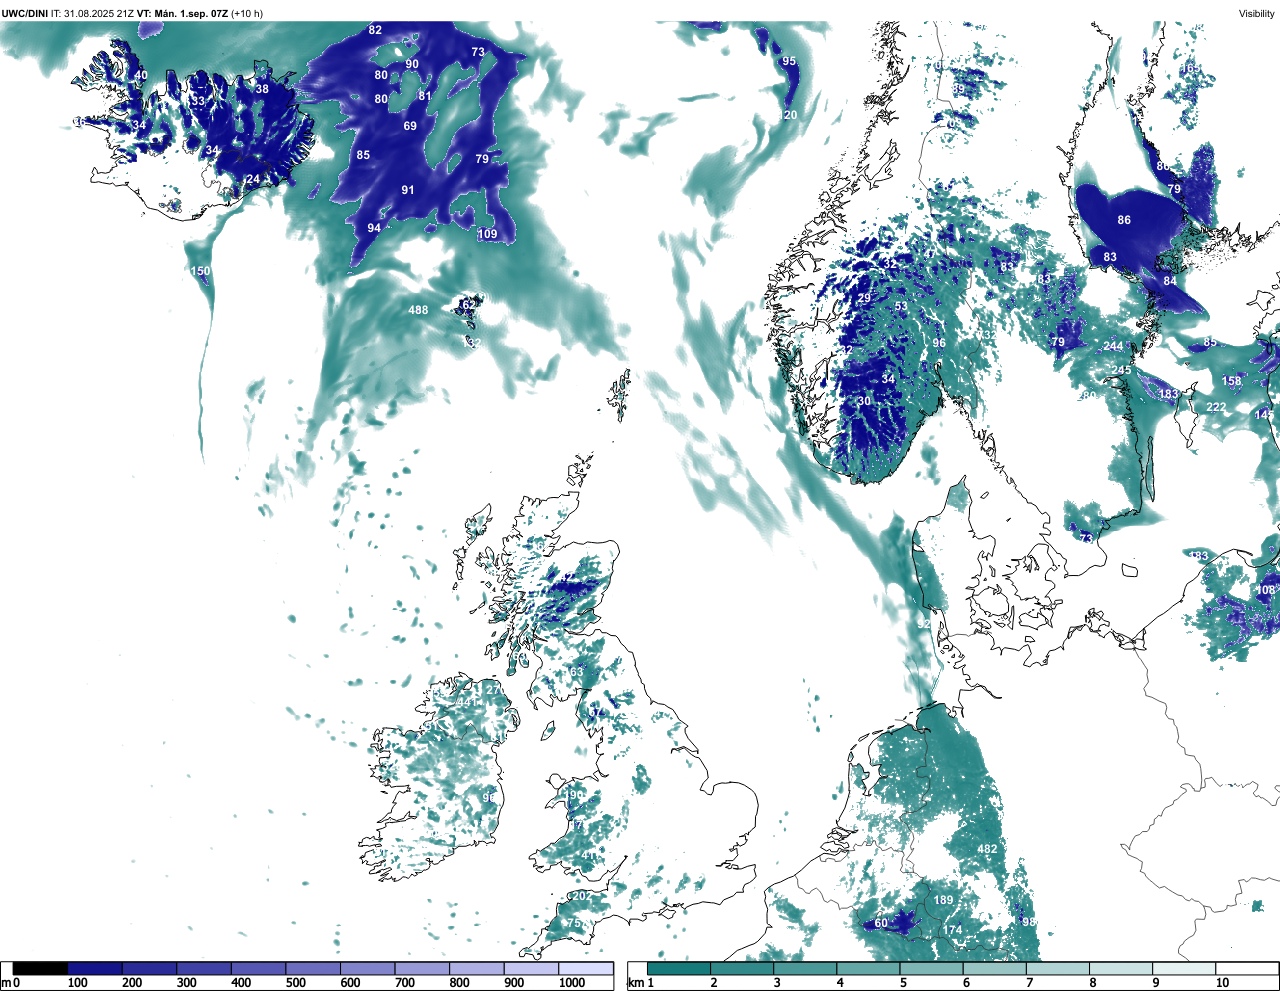This screenshot has width=1280, height=991.
Task: Click the 89 value over northern Scandinavia
Action: pyautogui.click(x=958, y=89)
